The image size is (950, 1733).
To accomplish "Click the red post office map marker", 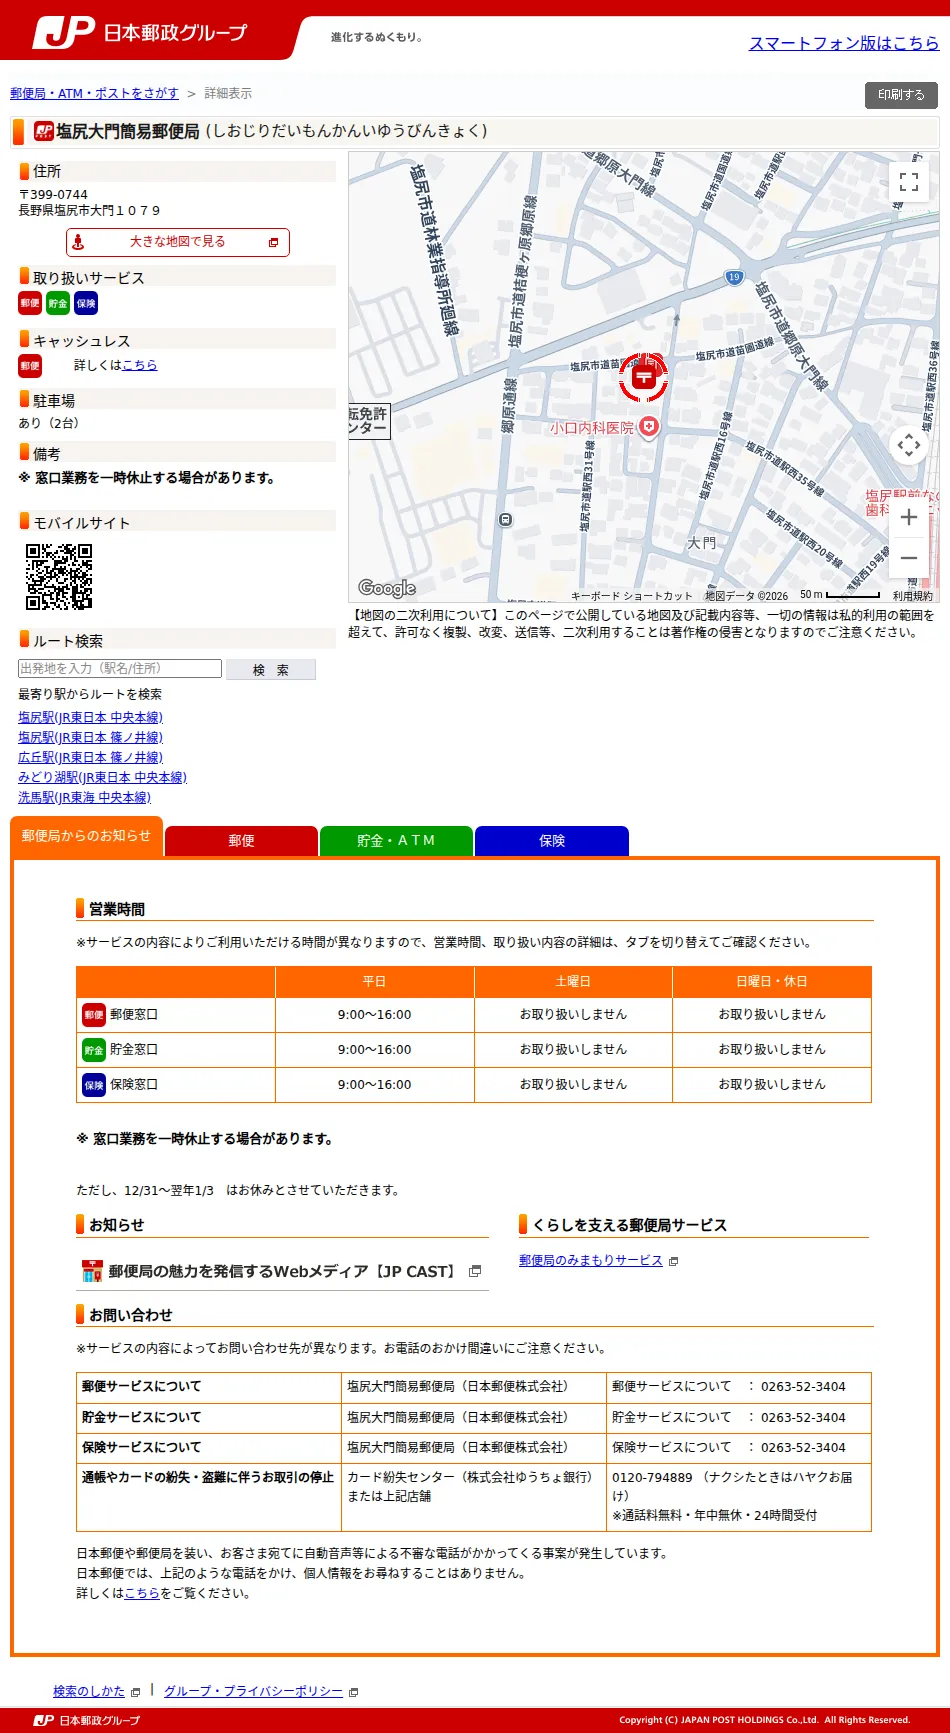I will tap(644, 377).
